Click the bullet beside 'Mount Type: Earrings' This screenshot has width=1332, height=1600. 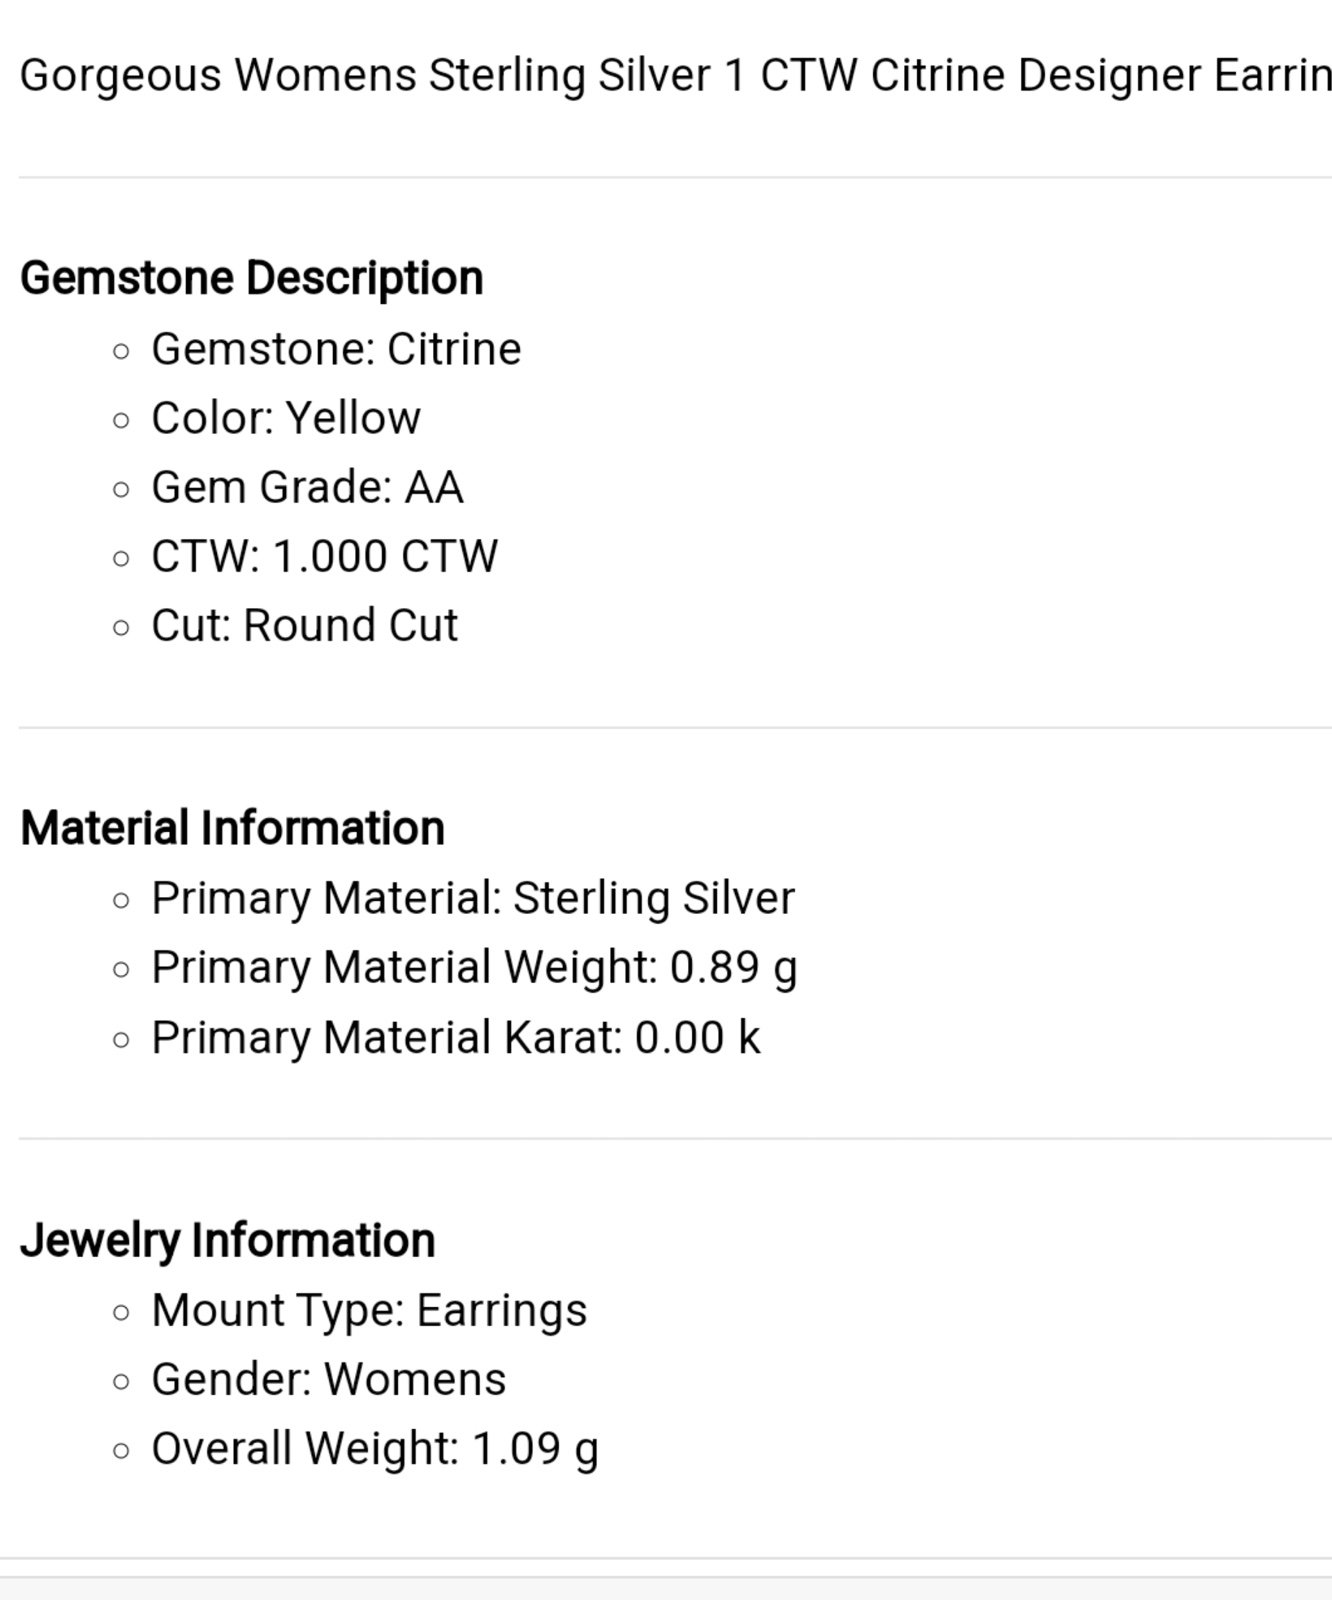click(x=122, y=1313)
